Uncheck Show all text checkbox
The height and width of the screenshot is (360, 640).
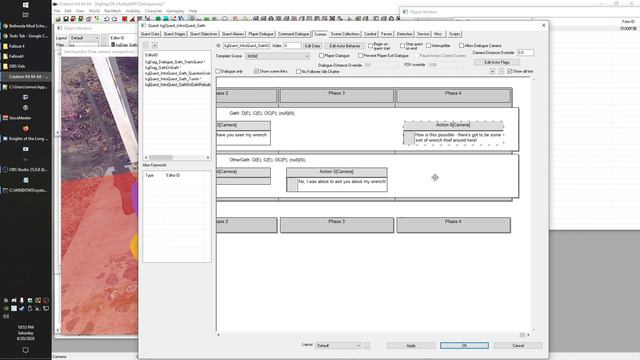(x=509, y=71)
